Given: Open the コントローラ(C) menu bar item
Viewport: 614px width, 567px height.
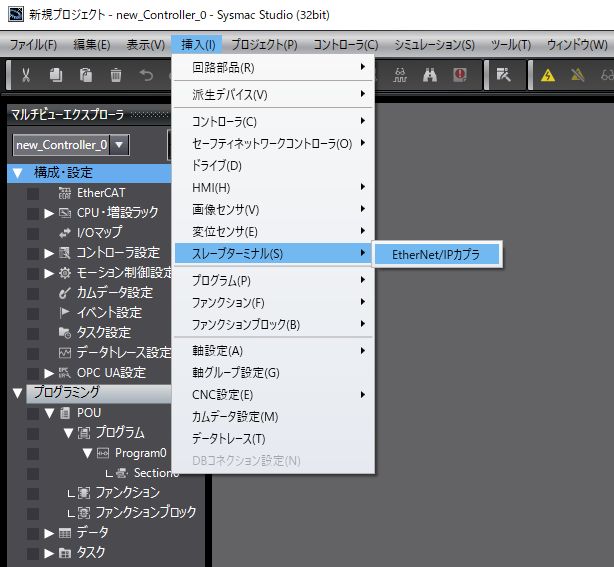Looking at the screenshot, I should click(x=346, y=44).
